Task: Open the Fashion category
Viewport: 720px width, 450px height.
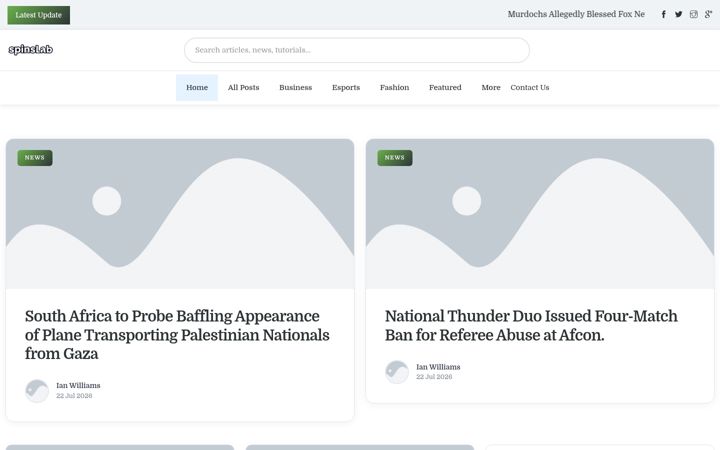Action: [394, 88]
